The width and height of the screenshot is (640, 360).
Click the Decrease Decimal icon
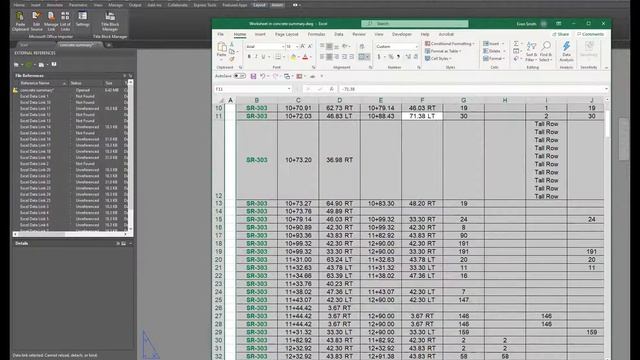416,57
